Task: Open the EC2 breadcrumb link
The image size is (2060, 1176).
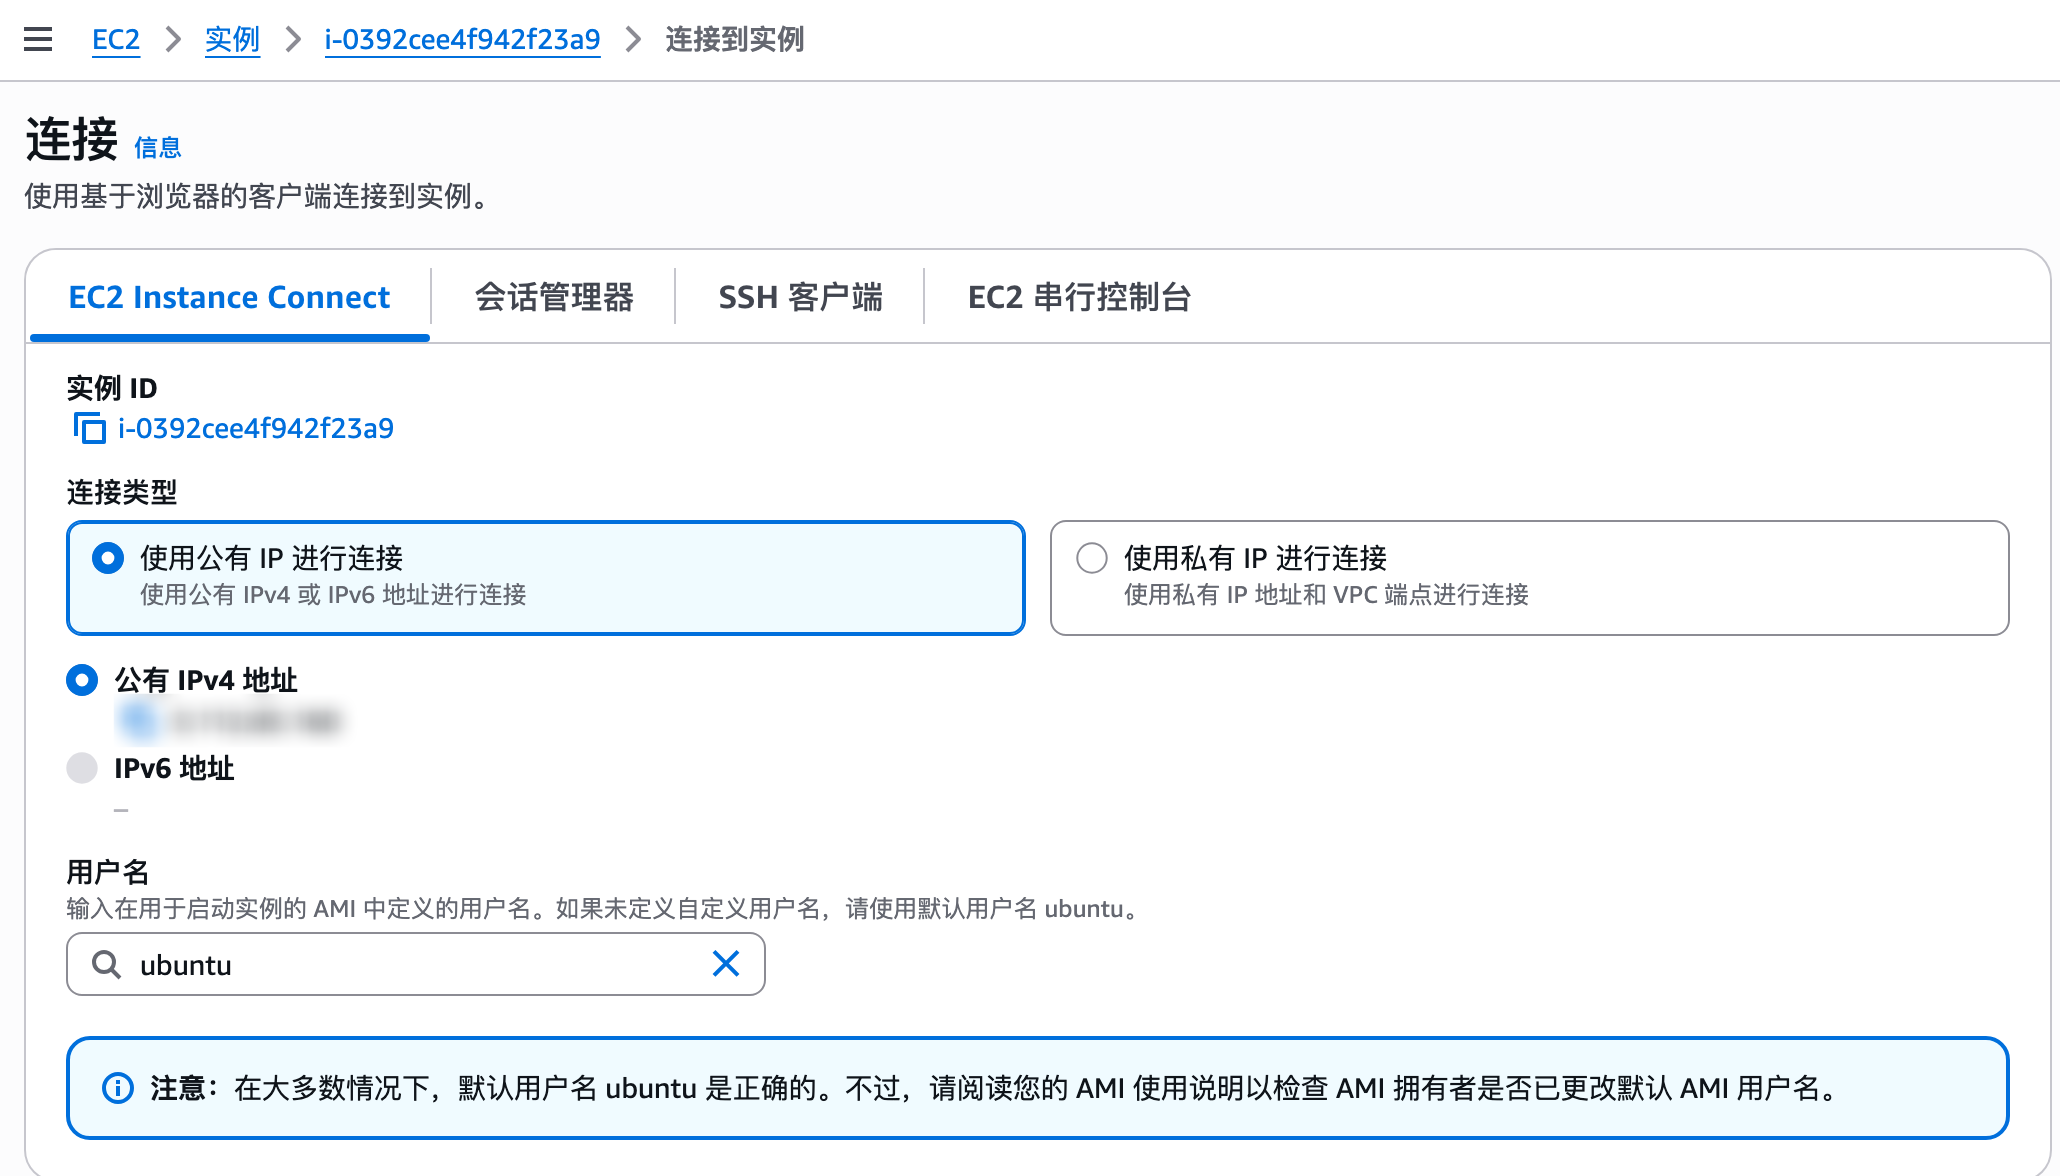Action: (x=116, y=39)
